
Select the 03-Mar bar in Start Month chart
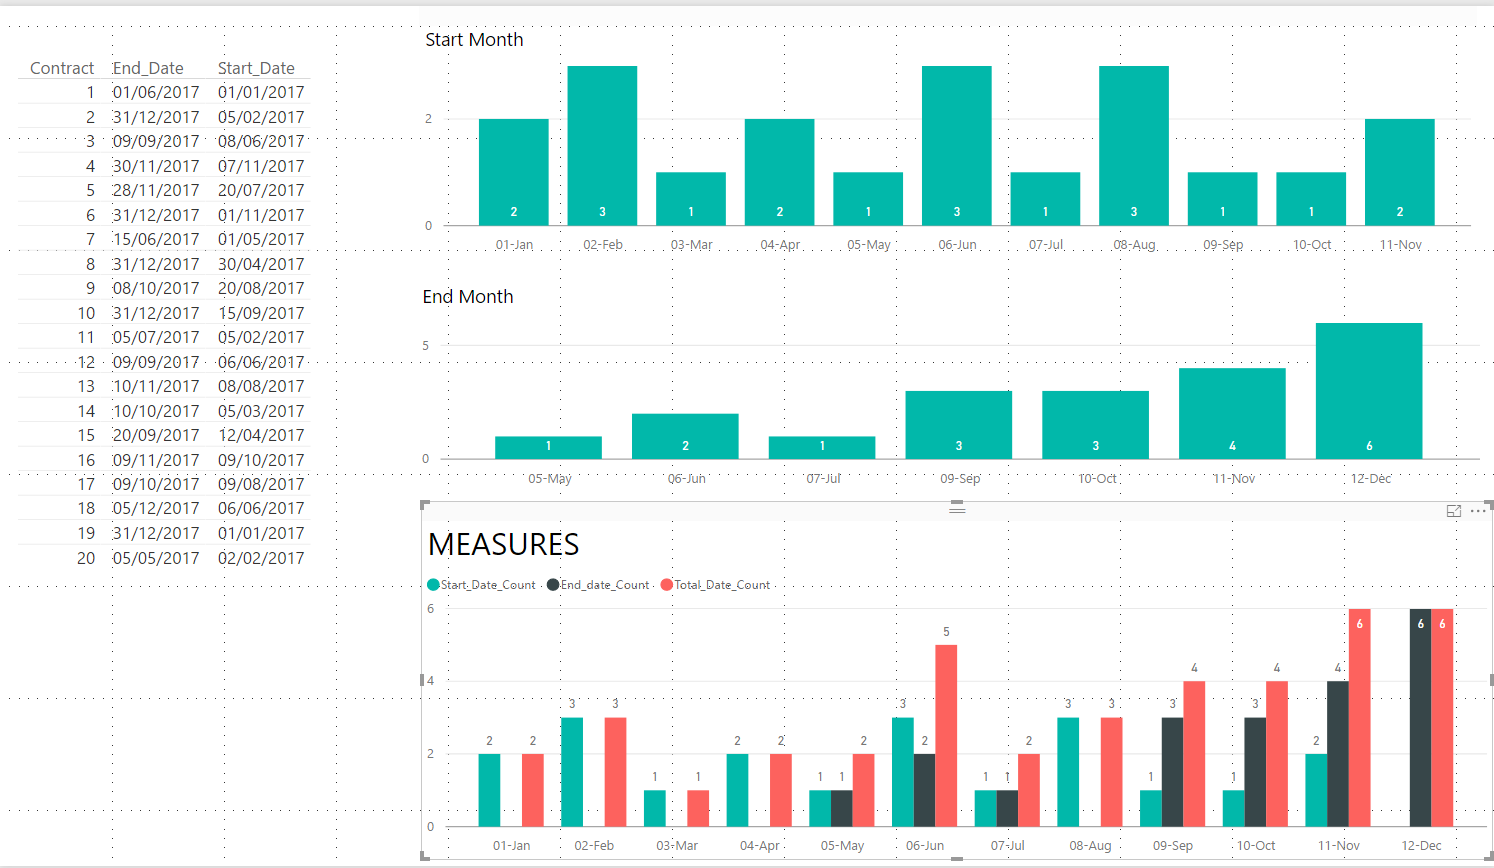[691, 199]
